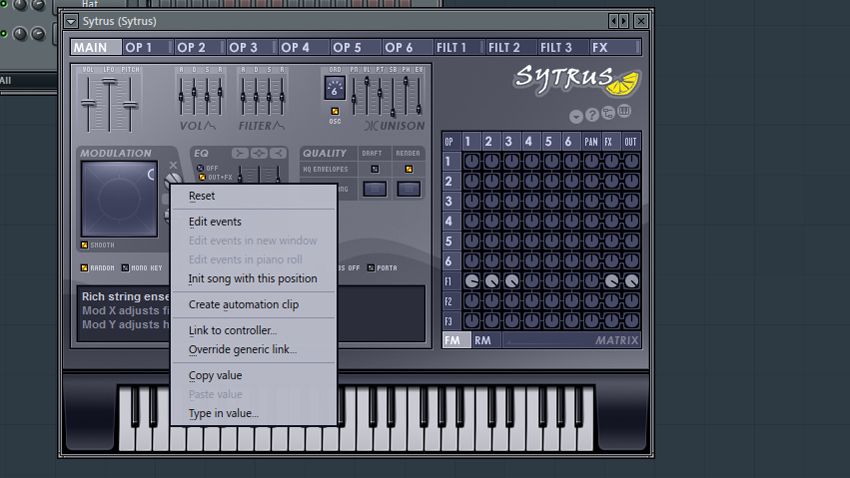Image resolution: width=850 pixels, height=478 pixels.
Task: Click the F1 to operator 1 matrix knob
Action: tap(472, 281)
